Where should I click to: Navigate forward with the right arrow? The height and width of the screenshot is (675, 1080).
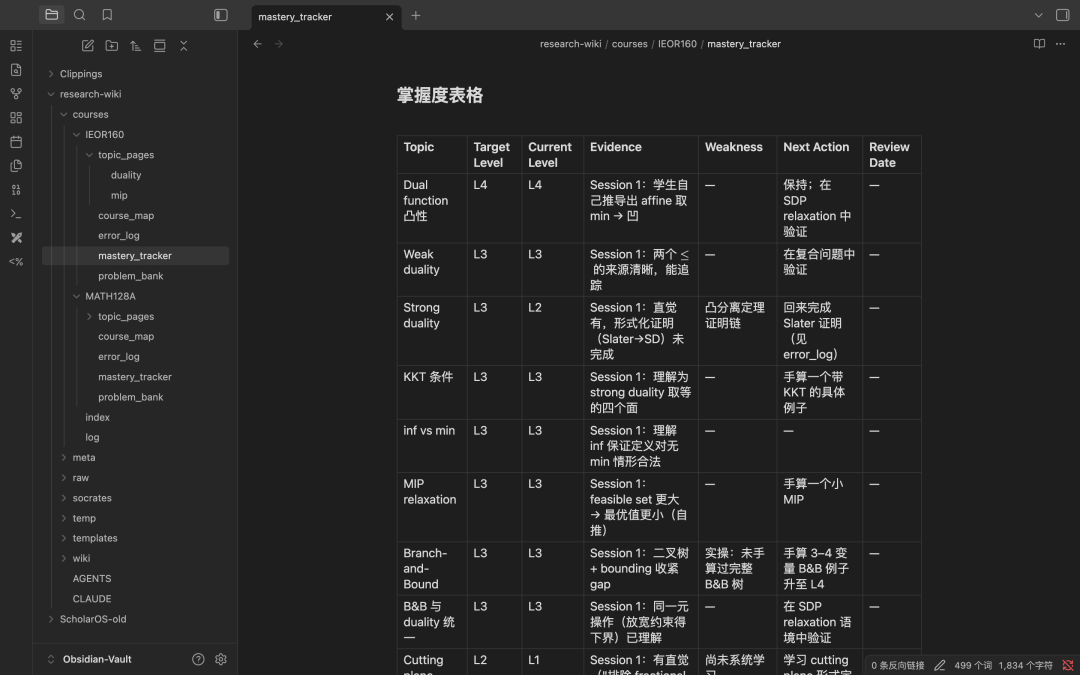[x=278, y=43]
